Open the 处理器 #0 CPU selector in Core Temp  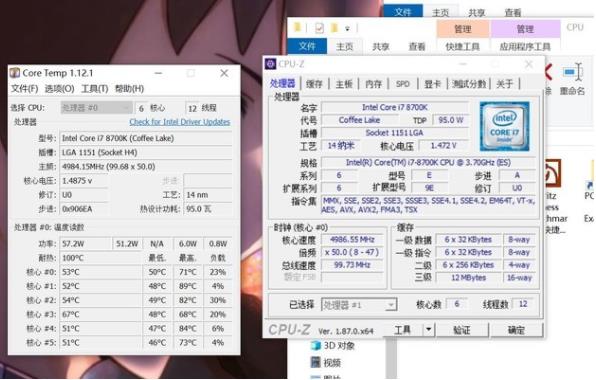coord(96,108)
